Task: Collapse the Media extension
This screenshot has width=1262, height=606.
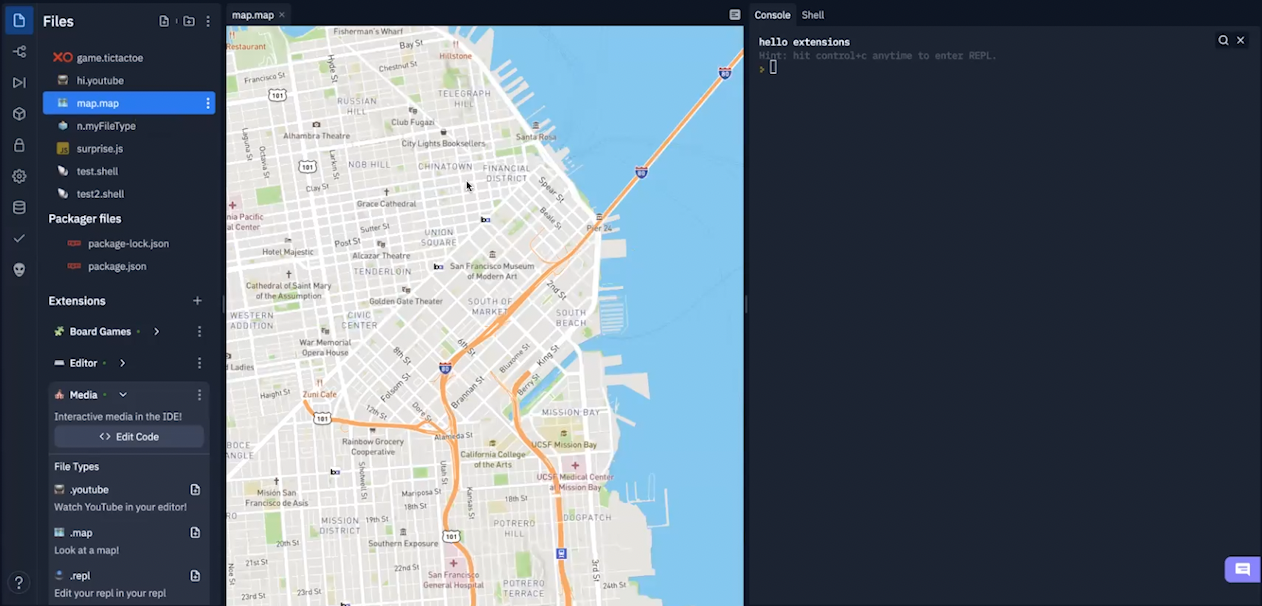Action: 122,394
